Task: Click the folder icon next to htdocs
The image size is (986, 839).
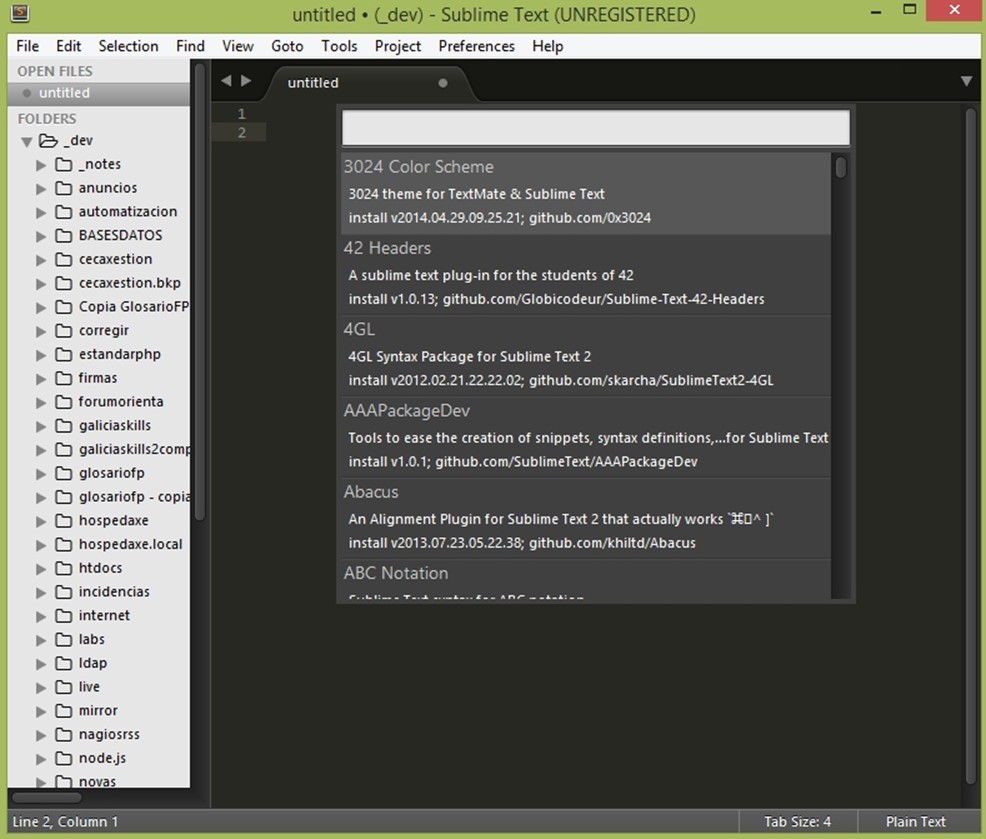Action: click(64, 568)
